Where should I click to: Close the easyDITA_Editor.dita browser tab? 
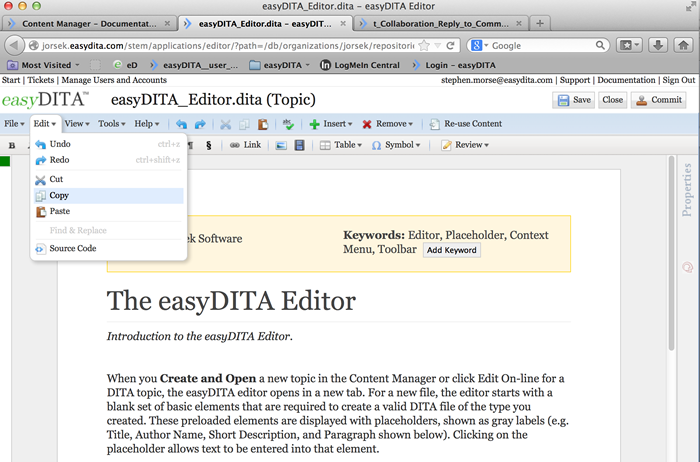(x=343, y=23)
